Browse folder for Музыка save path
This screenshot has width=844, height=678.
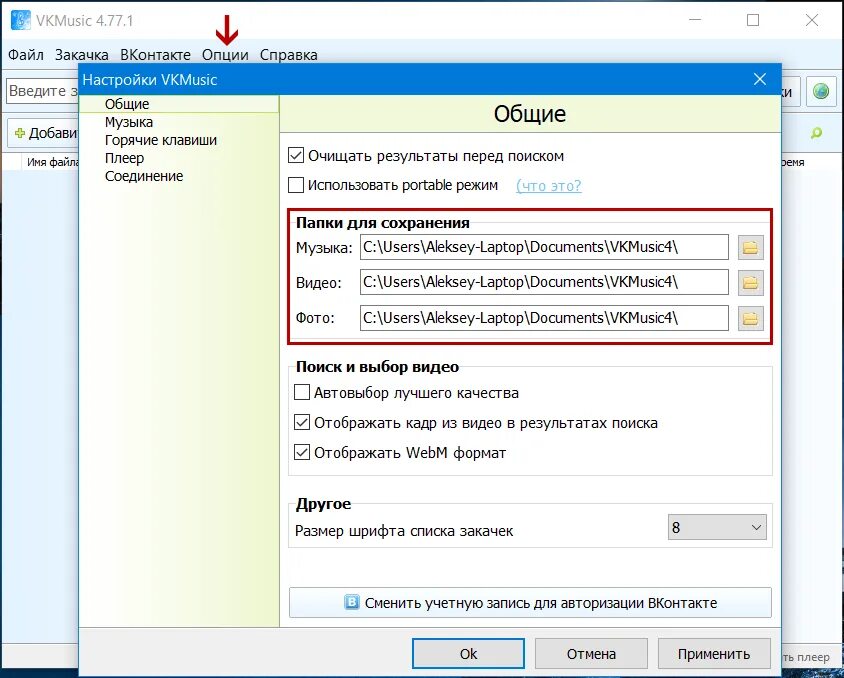(x=750, y=248)
